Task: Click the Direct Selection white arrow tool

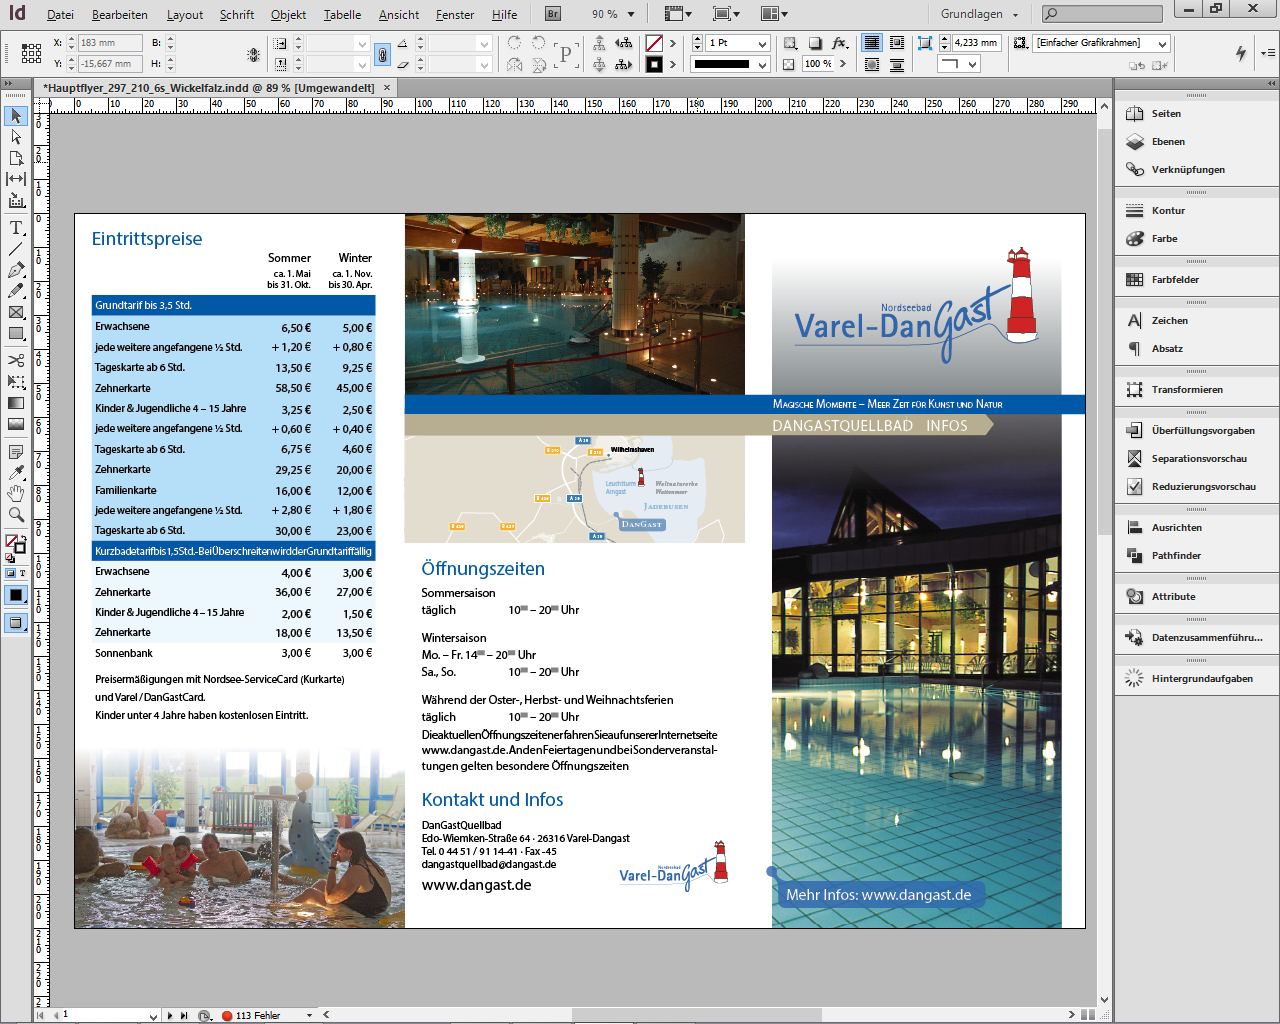Action: [16, 137]
